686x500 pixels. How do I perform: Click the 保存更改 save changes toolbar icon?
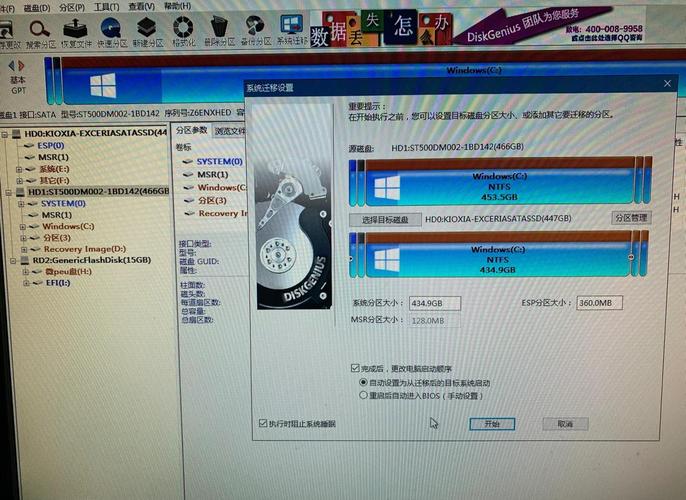8,35
